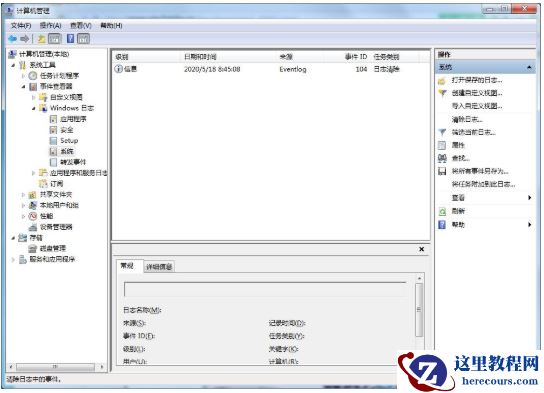
Task: Expand the 服务和应用程序 tree node
Action: coord(13,259)
